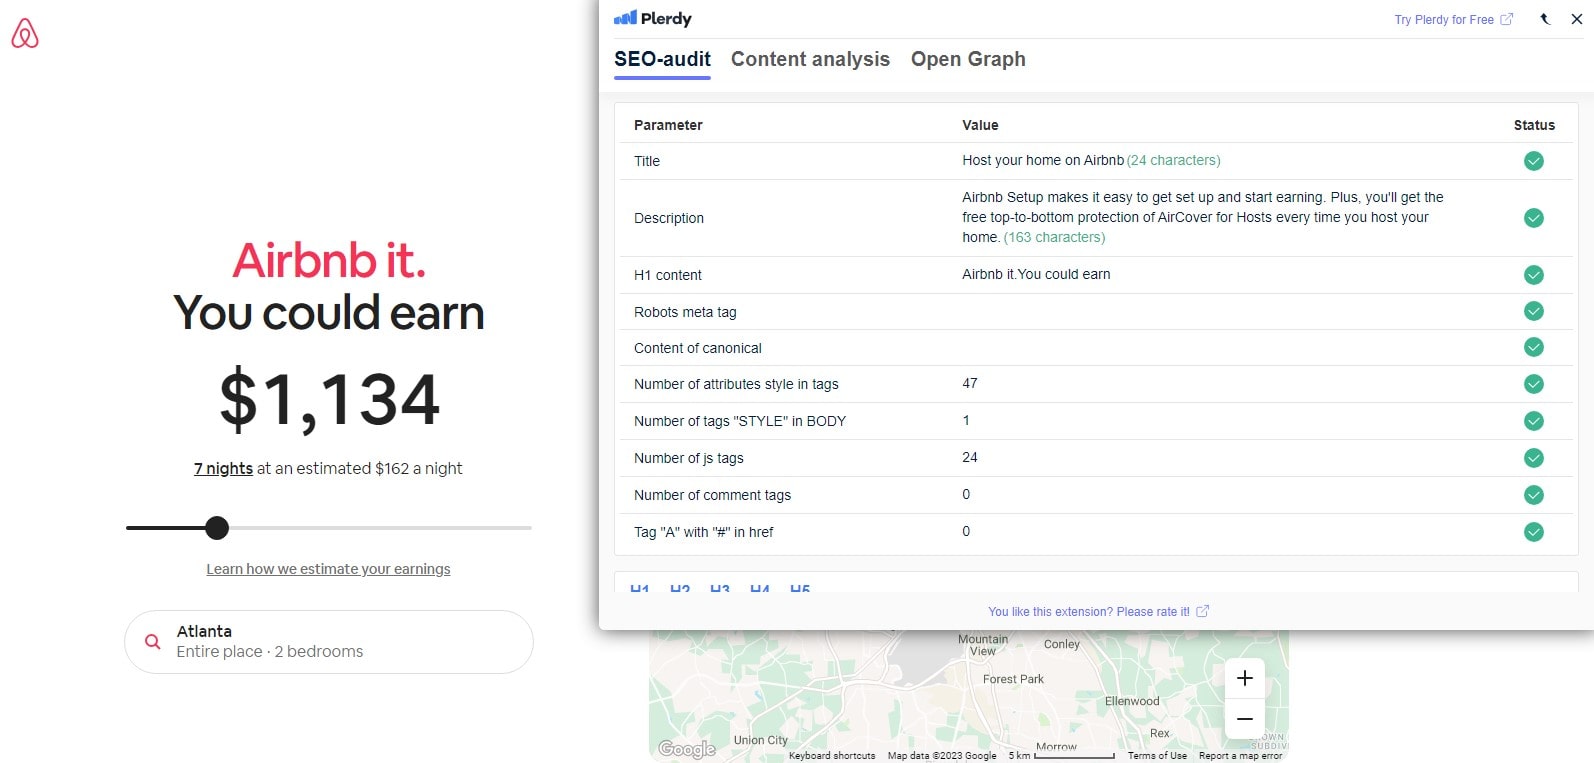Switch to the SEO-audit tab
The image size is (1594, 763).
(662, 59)
